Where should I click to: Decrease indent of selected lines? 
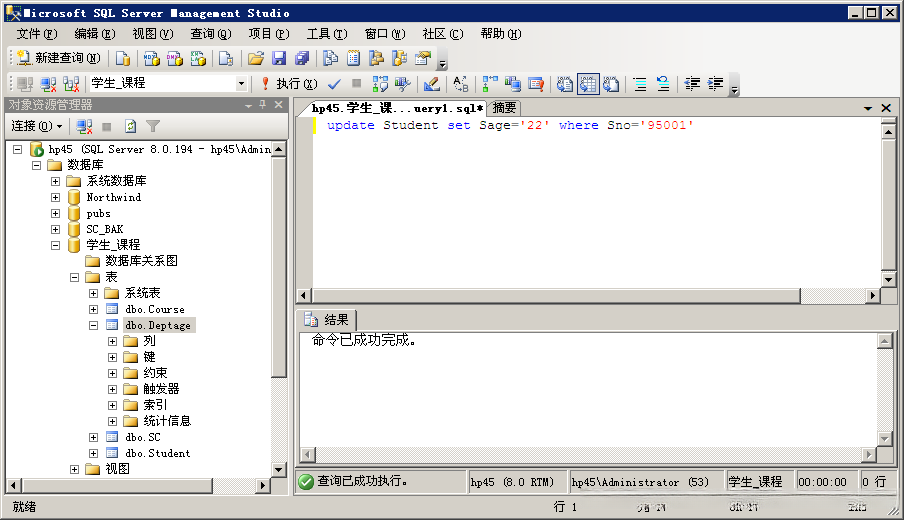(x=692, y=84)
